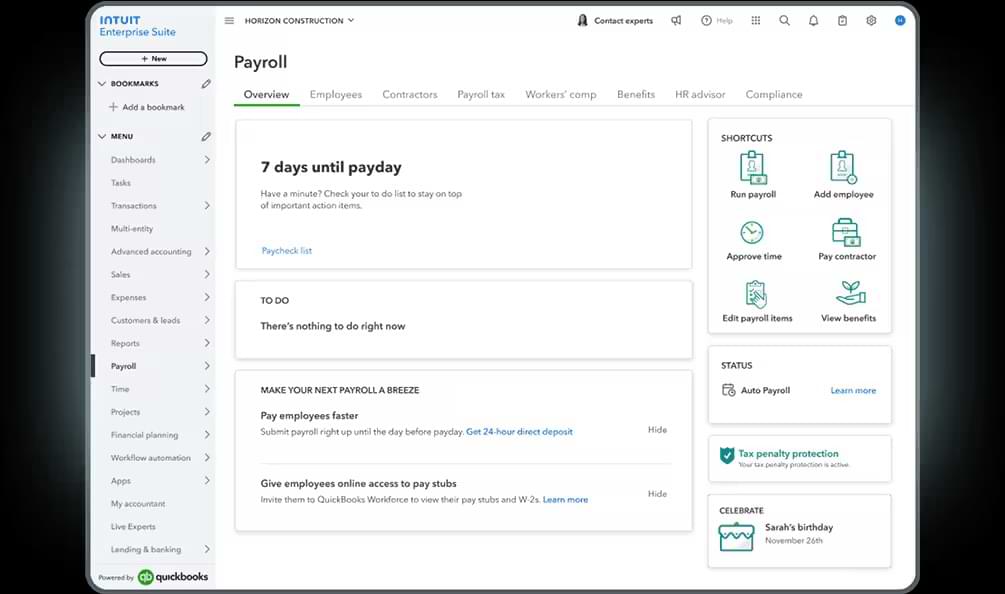Select the Overview tab
This screenshot has height=594, width=1005.
[x=266, y=94]
